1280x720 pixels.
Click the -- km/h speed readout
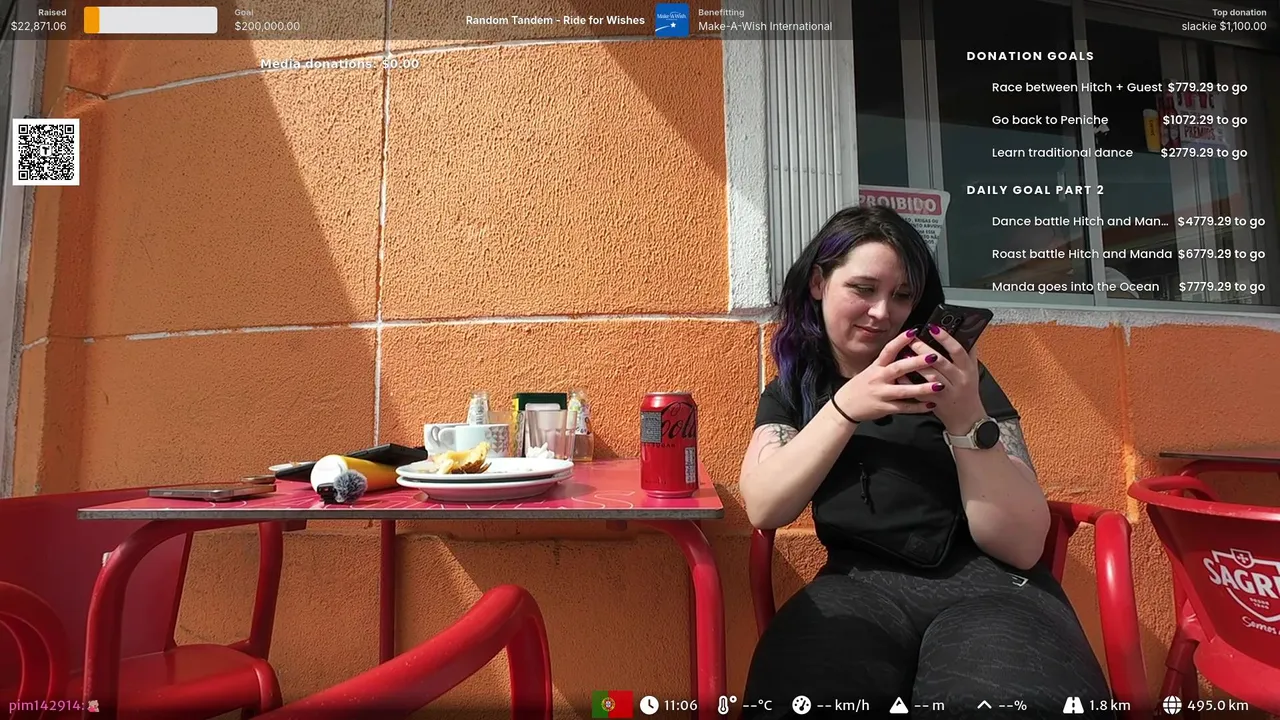(843, 705)
